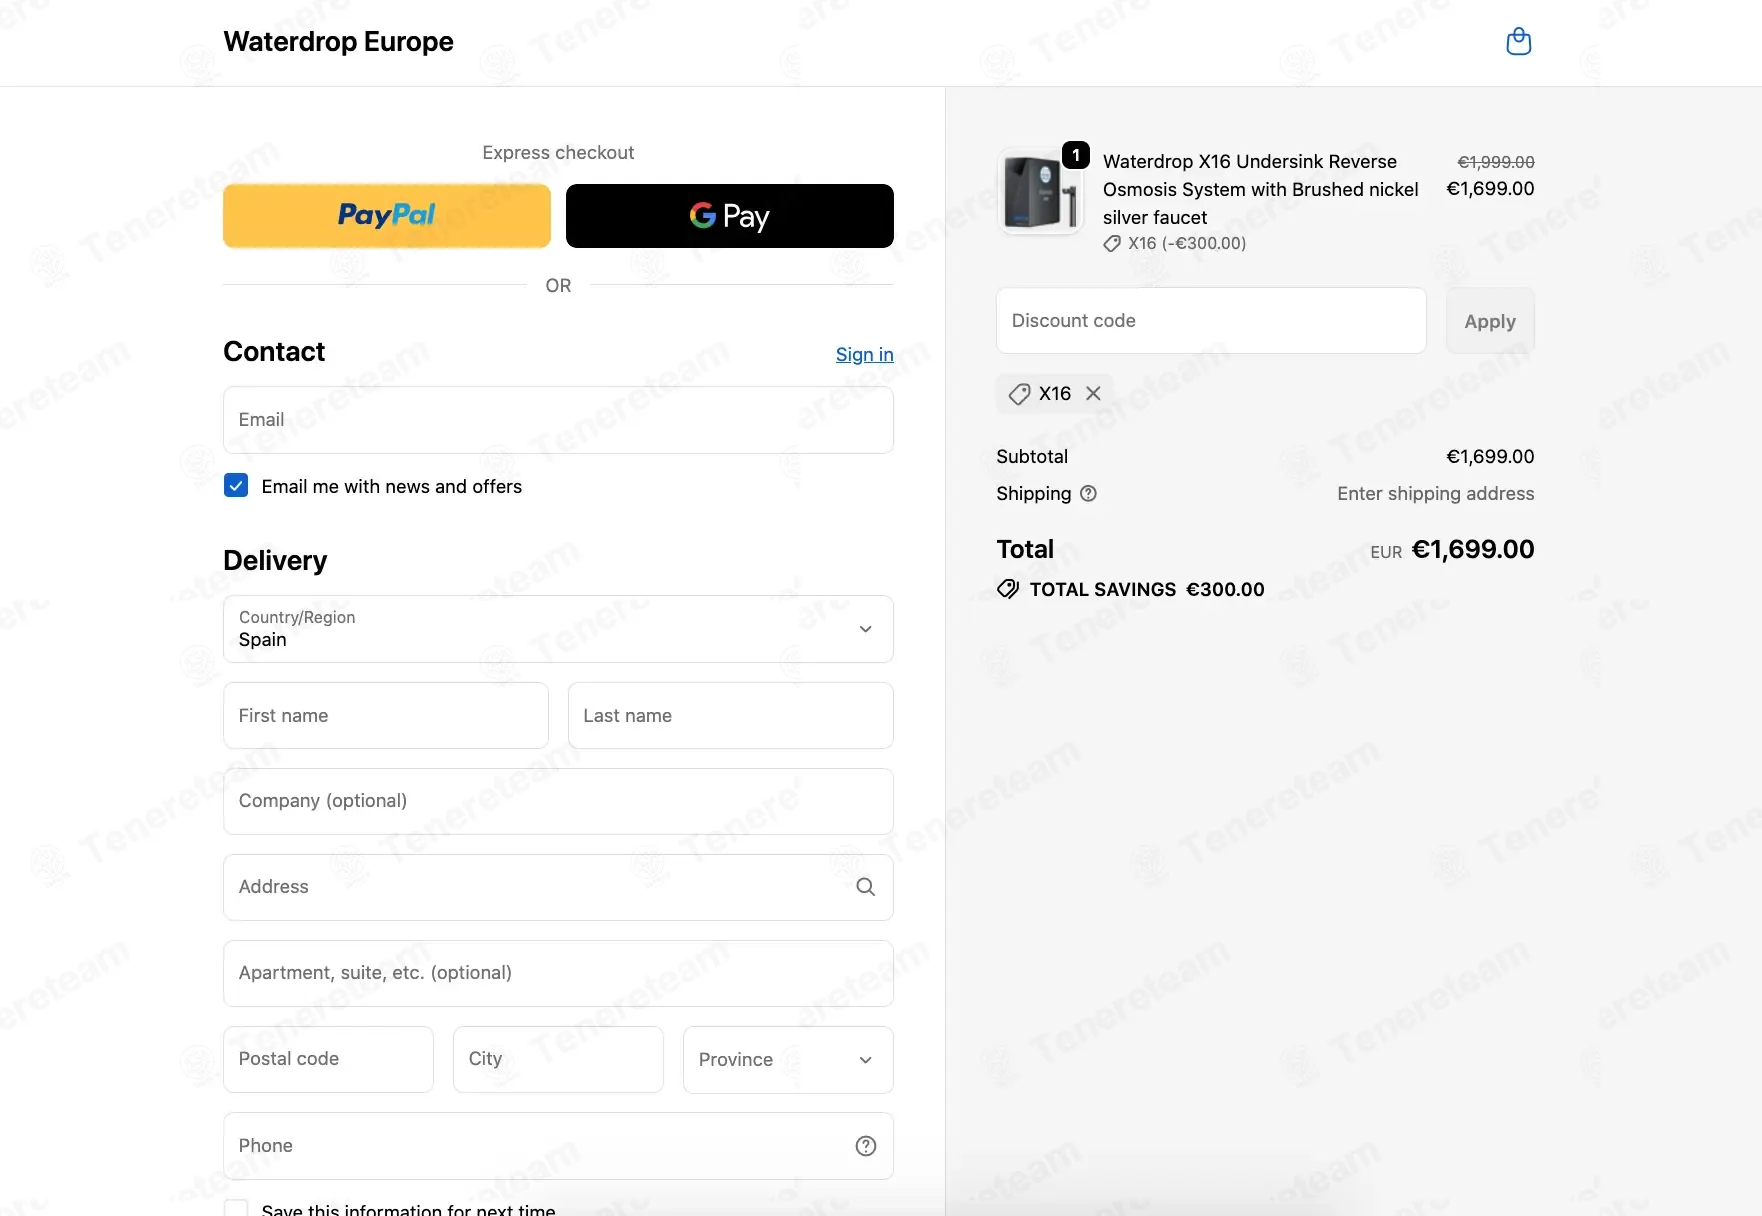Screen dimensions: 1762x1216
Task: Uncheck Email me with news and offers
Action: point(236,486)
